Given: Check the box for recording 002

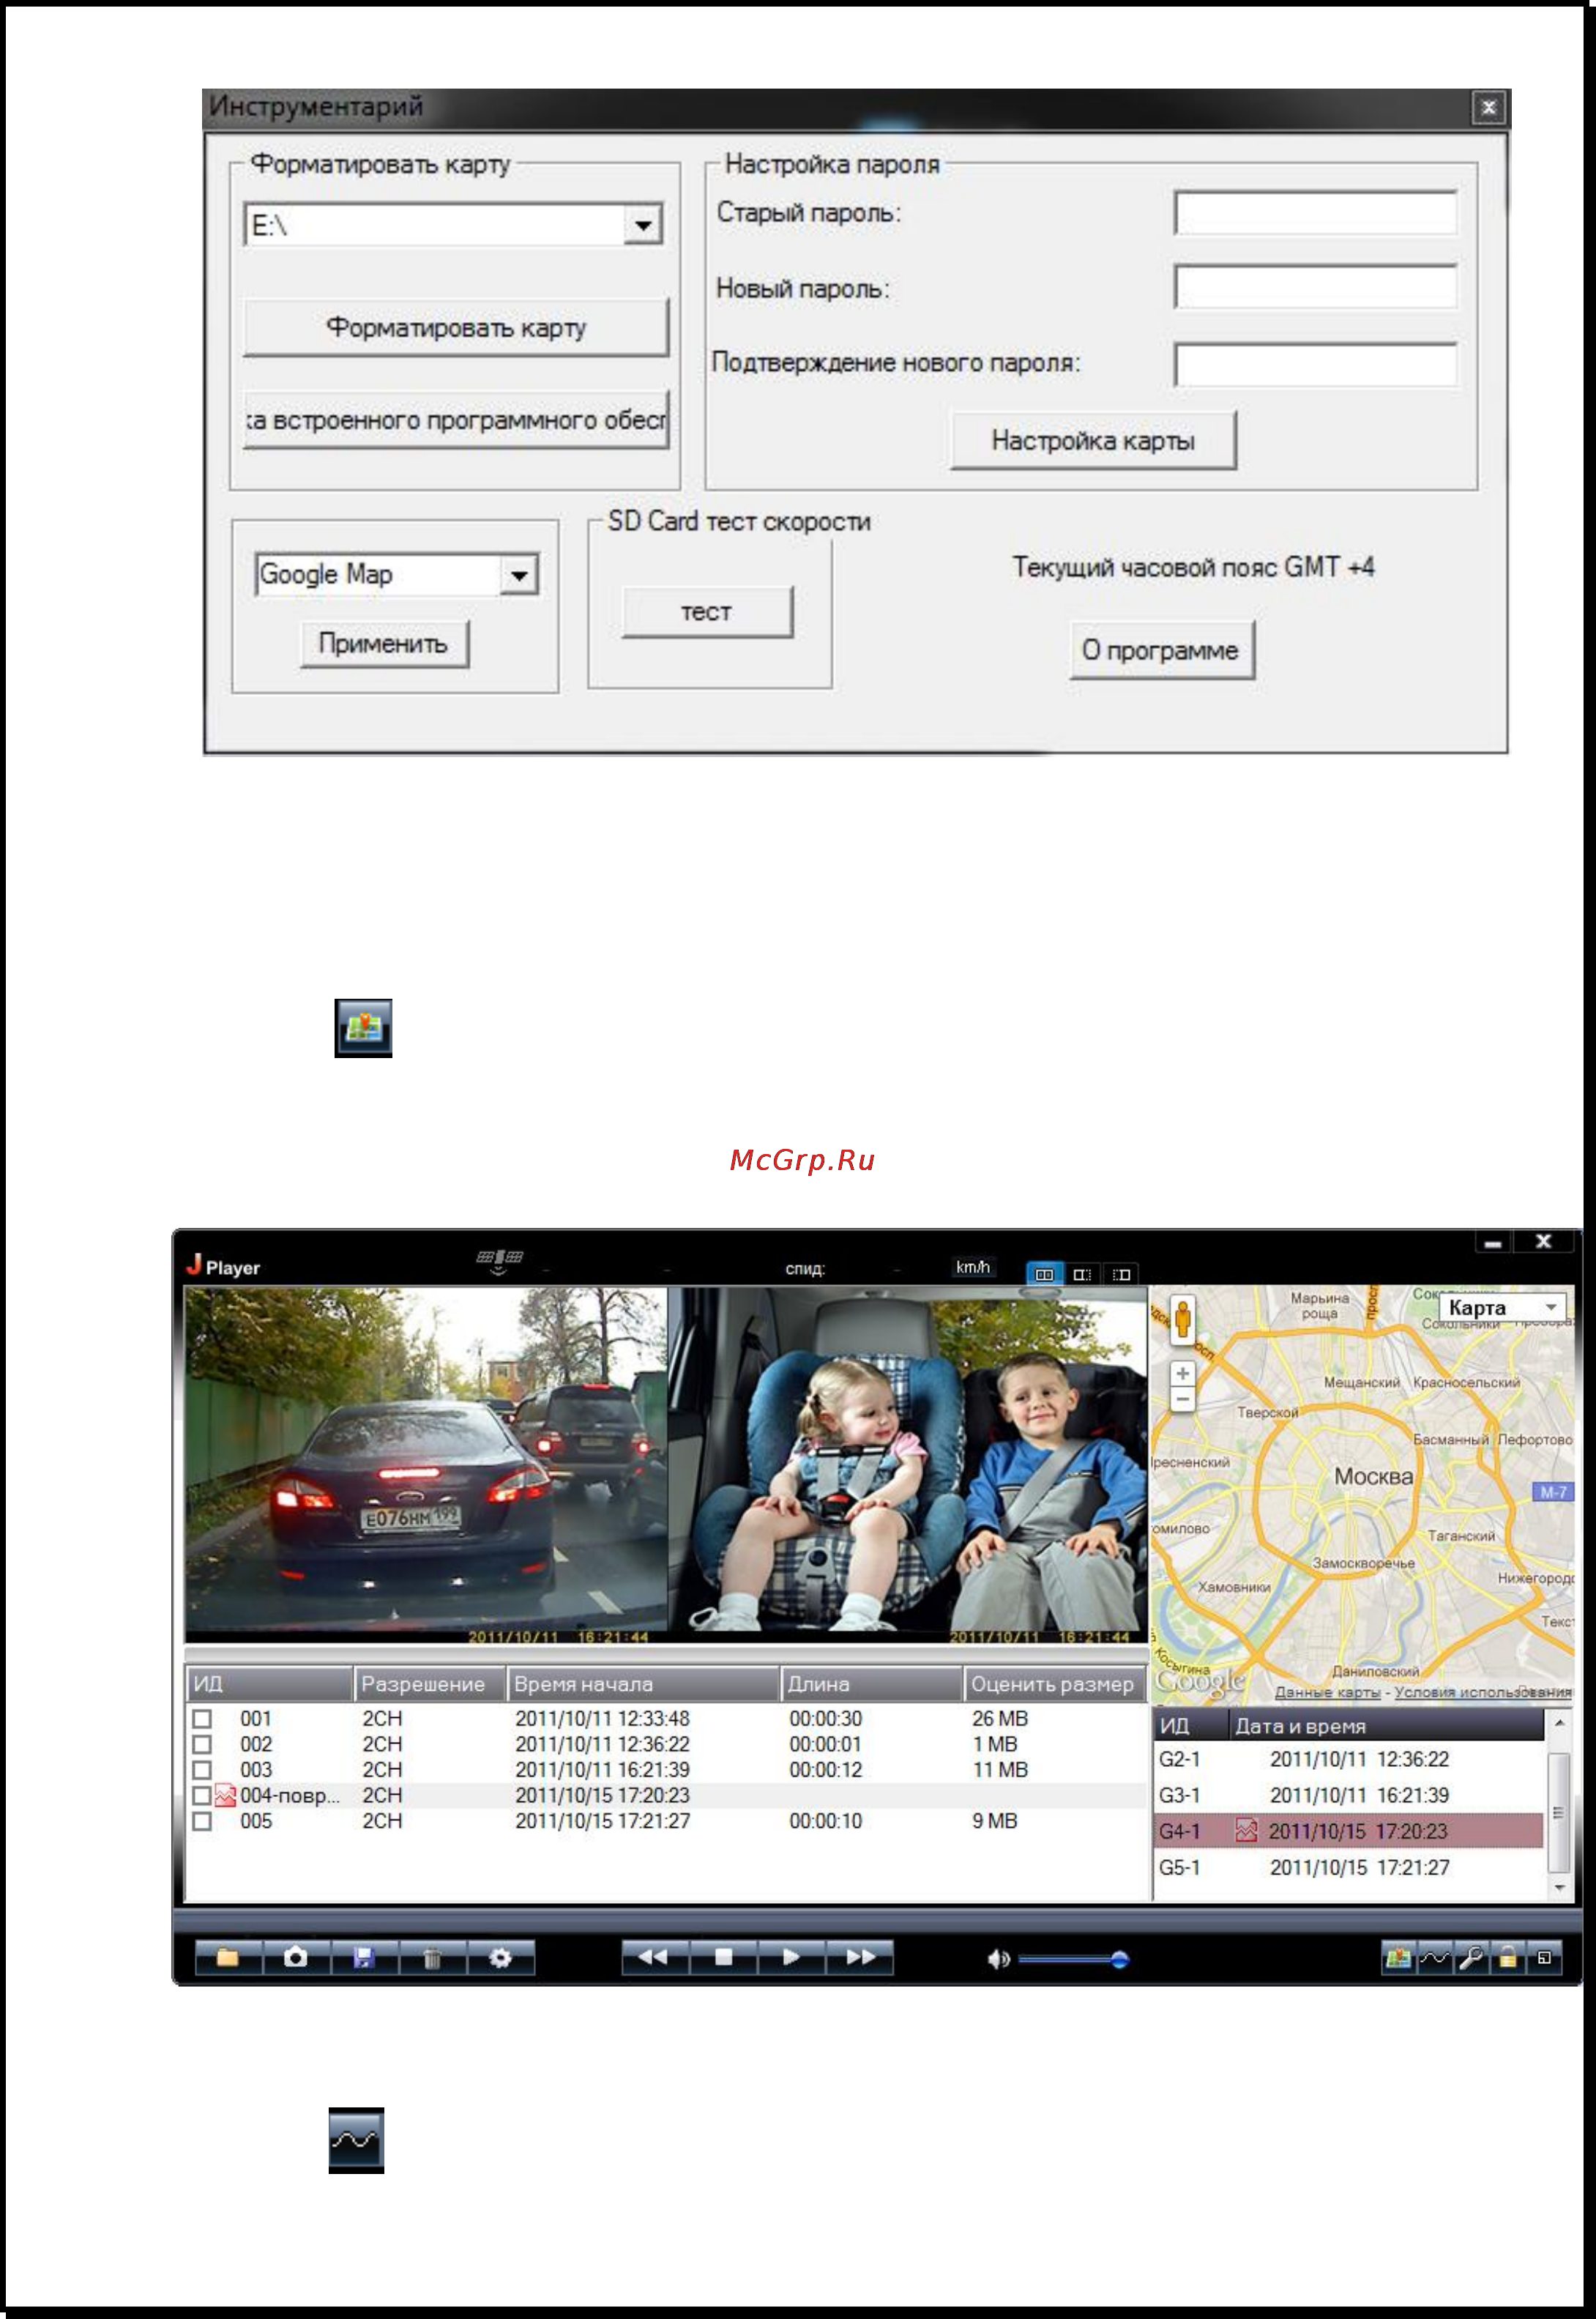Looking at the screenshot, I should coord(202,1744).
